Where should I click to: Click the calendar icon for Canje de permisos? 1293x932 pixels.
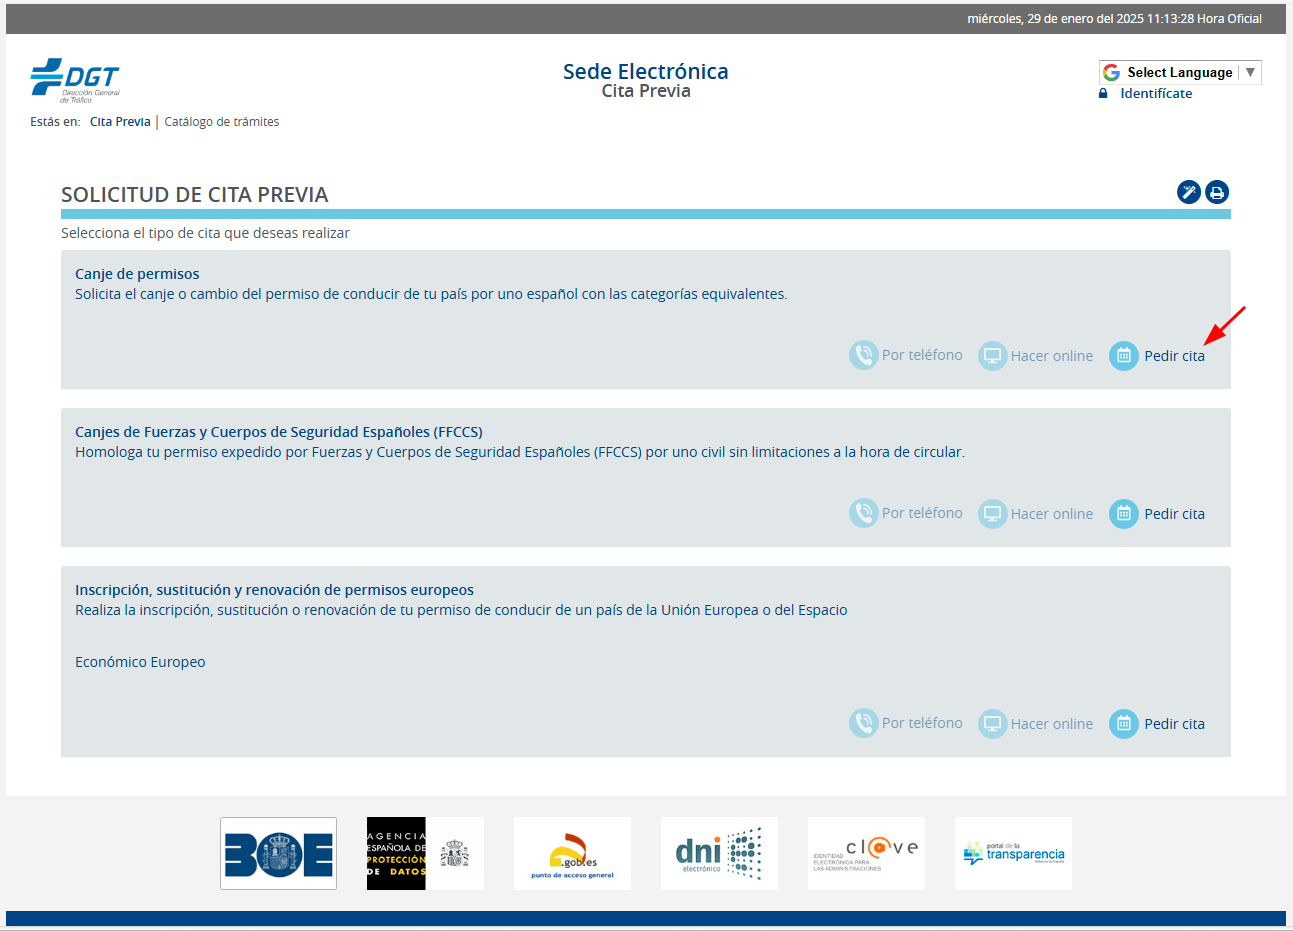pos(1123,355)
